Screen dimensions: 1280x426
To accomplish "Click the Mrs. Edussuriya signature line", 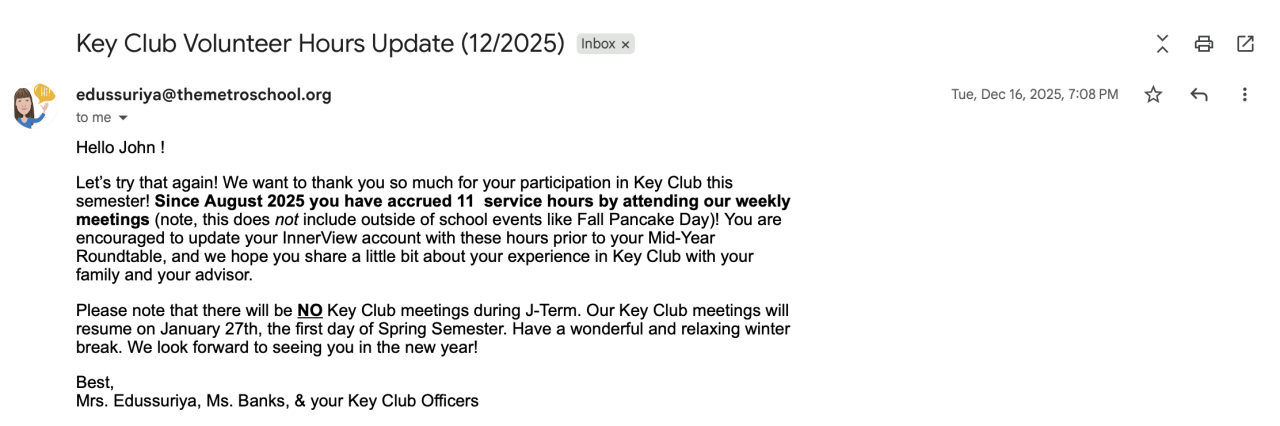I will pyautogui.click(x=277, y=401).
